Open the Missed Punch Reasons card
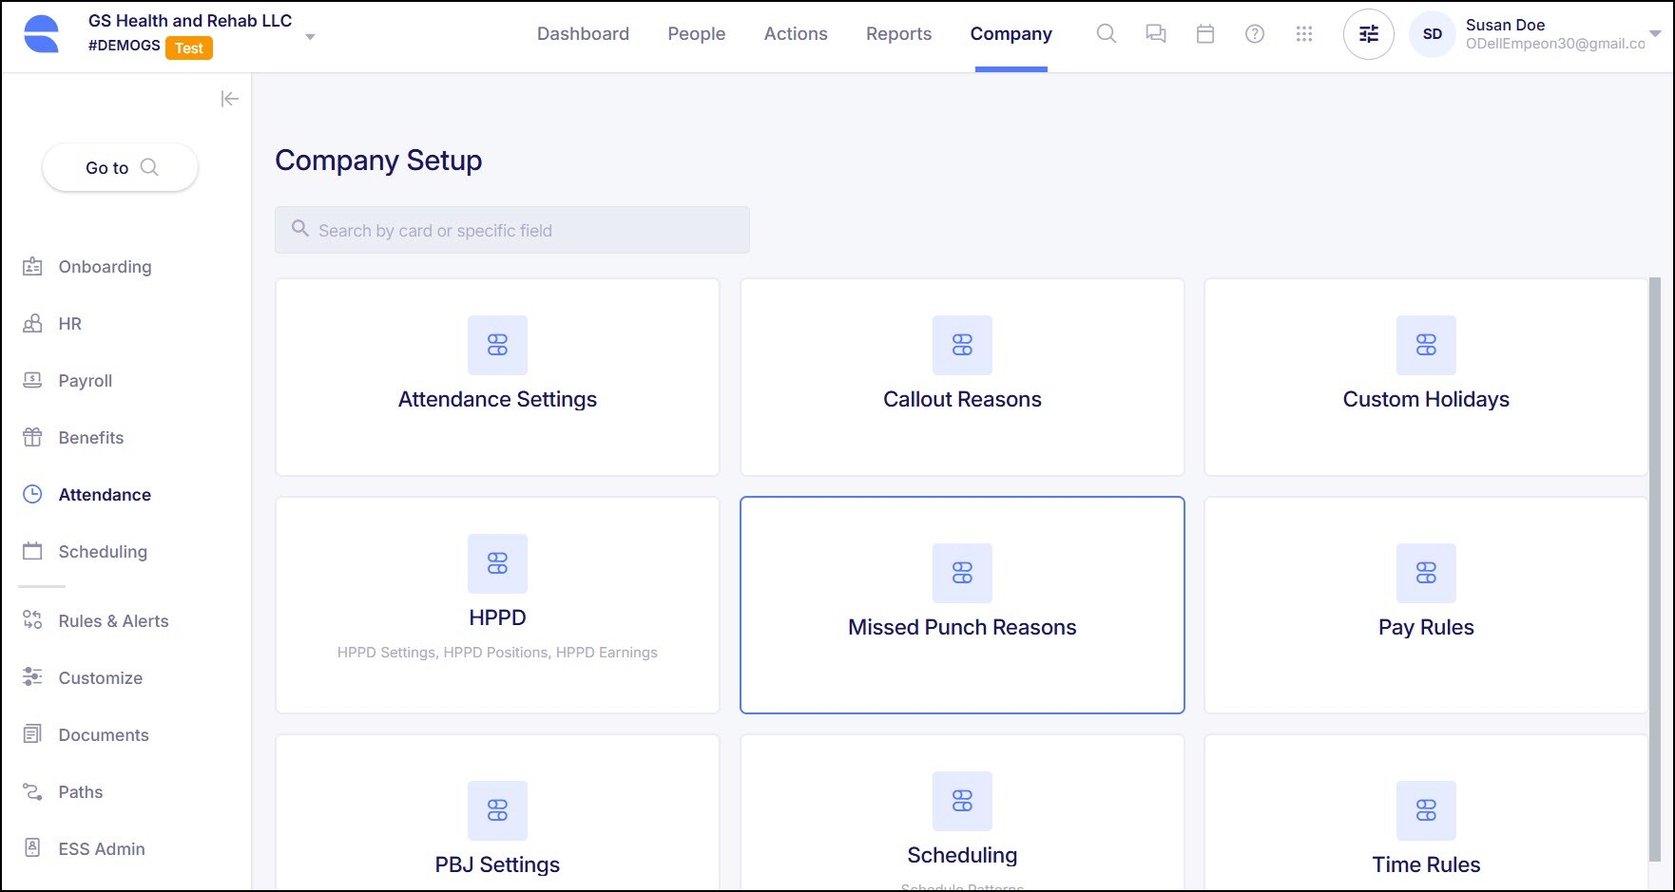Screen dimensions: 1675x892 [962, 605]
